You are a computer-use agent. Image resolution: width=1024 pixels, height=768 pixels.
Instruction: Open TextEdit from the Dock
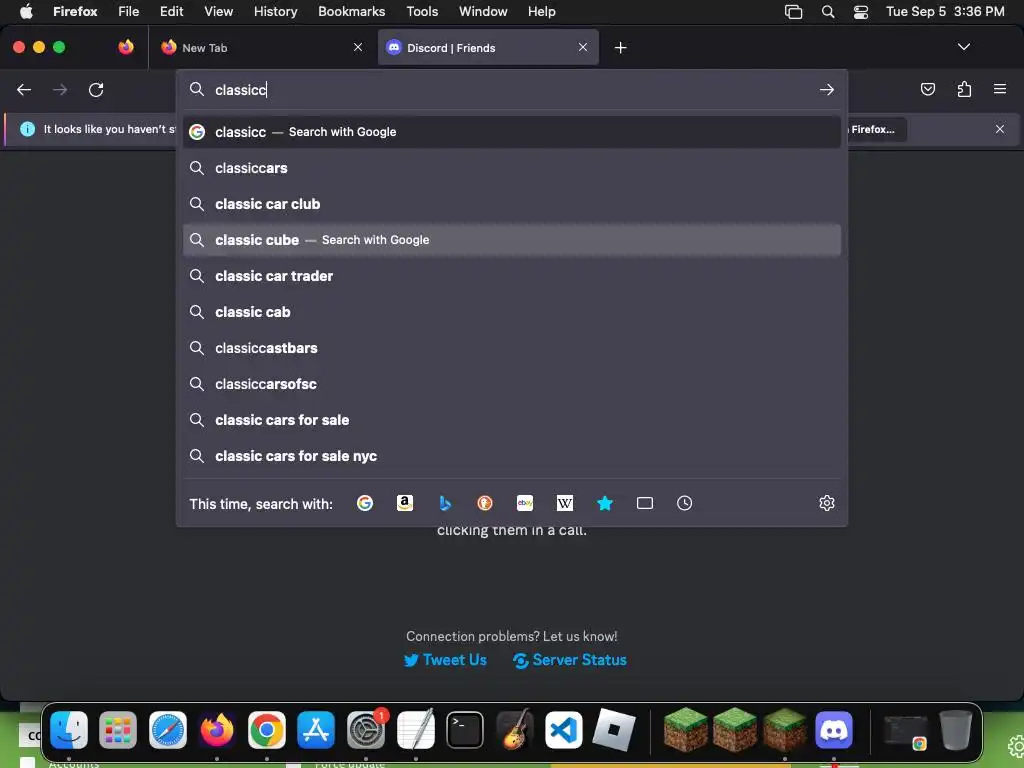(x=415, y=730)
